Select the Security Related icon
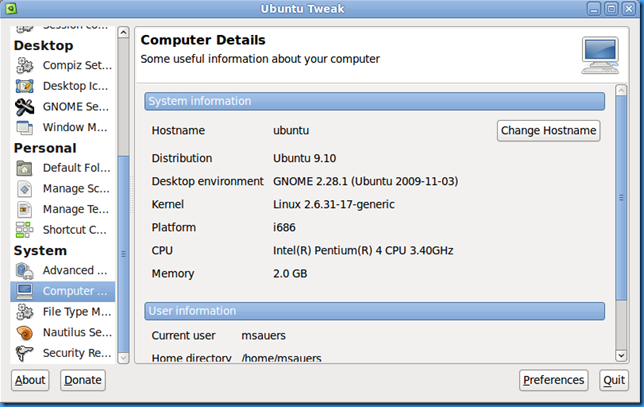This screenshot has width=644, height=407. point(25,353)
